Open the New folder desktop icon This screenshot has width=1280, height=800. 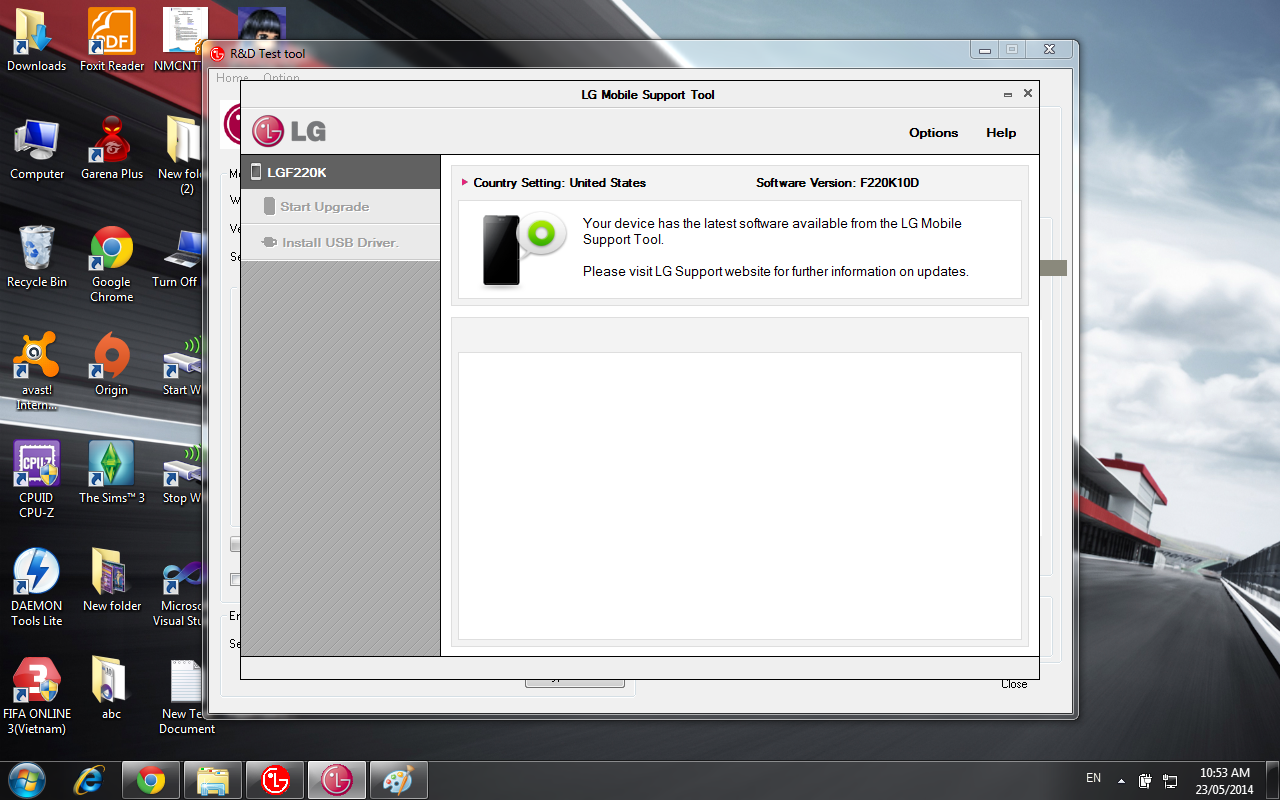112,580
